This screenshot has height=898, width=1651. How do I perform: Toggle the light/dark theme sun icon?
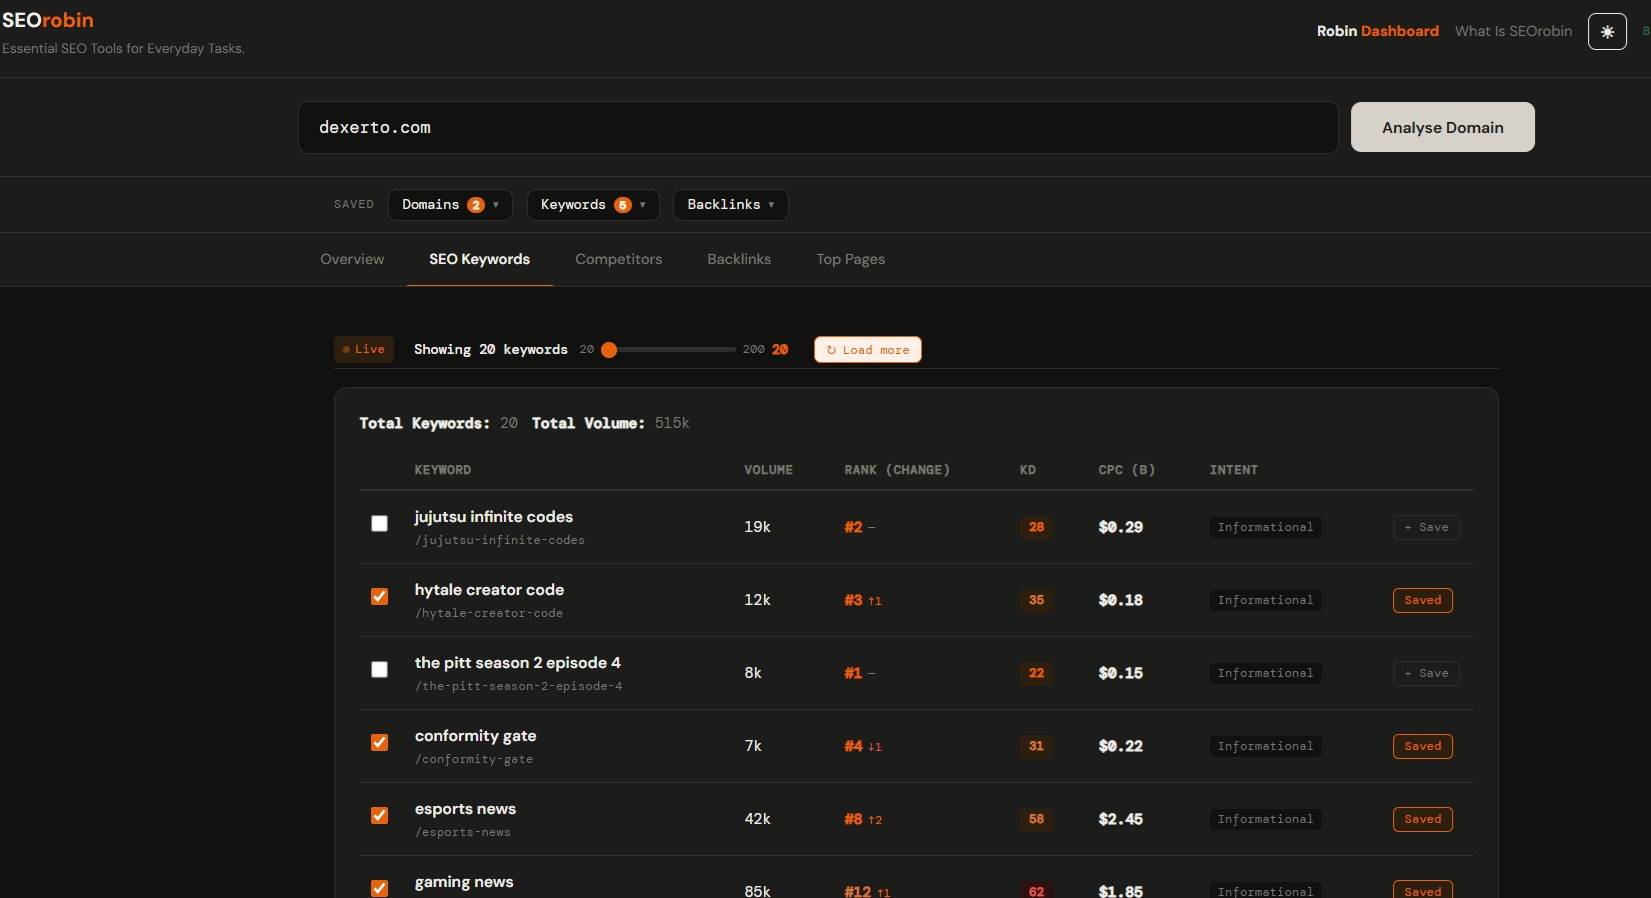click(x=1607, y=32)
